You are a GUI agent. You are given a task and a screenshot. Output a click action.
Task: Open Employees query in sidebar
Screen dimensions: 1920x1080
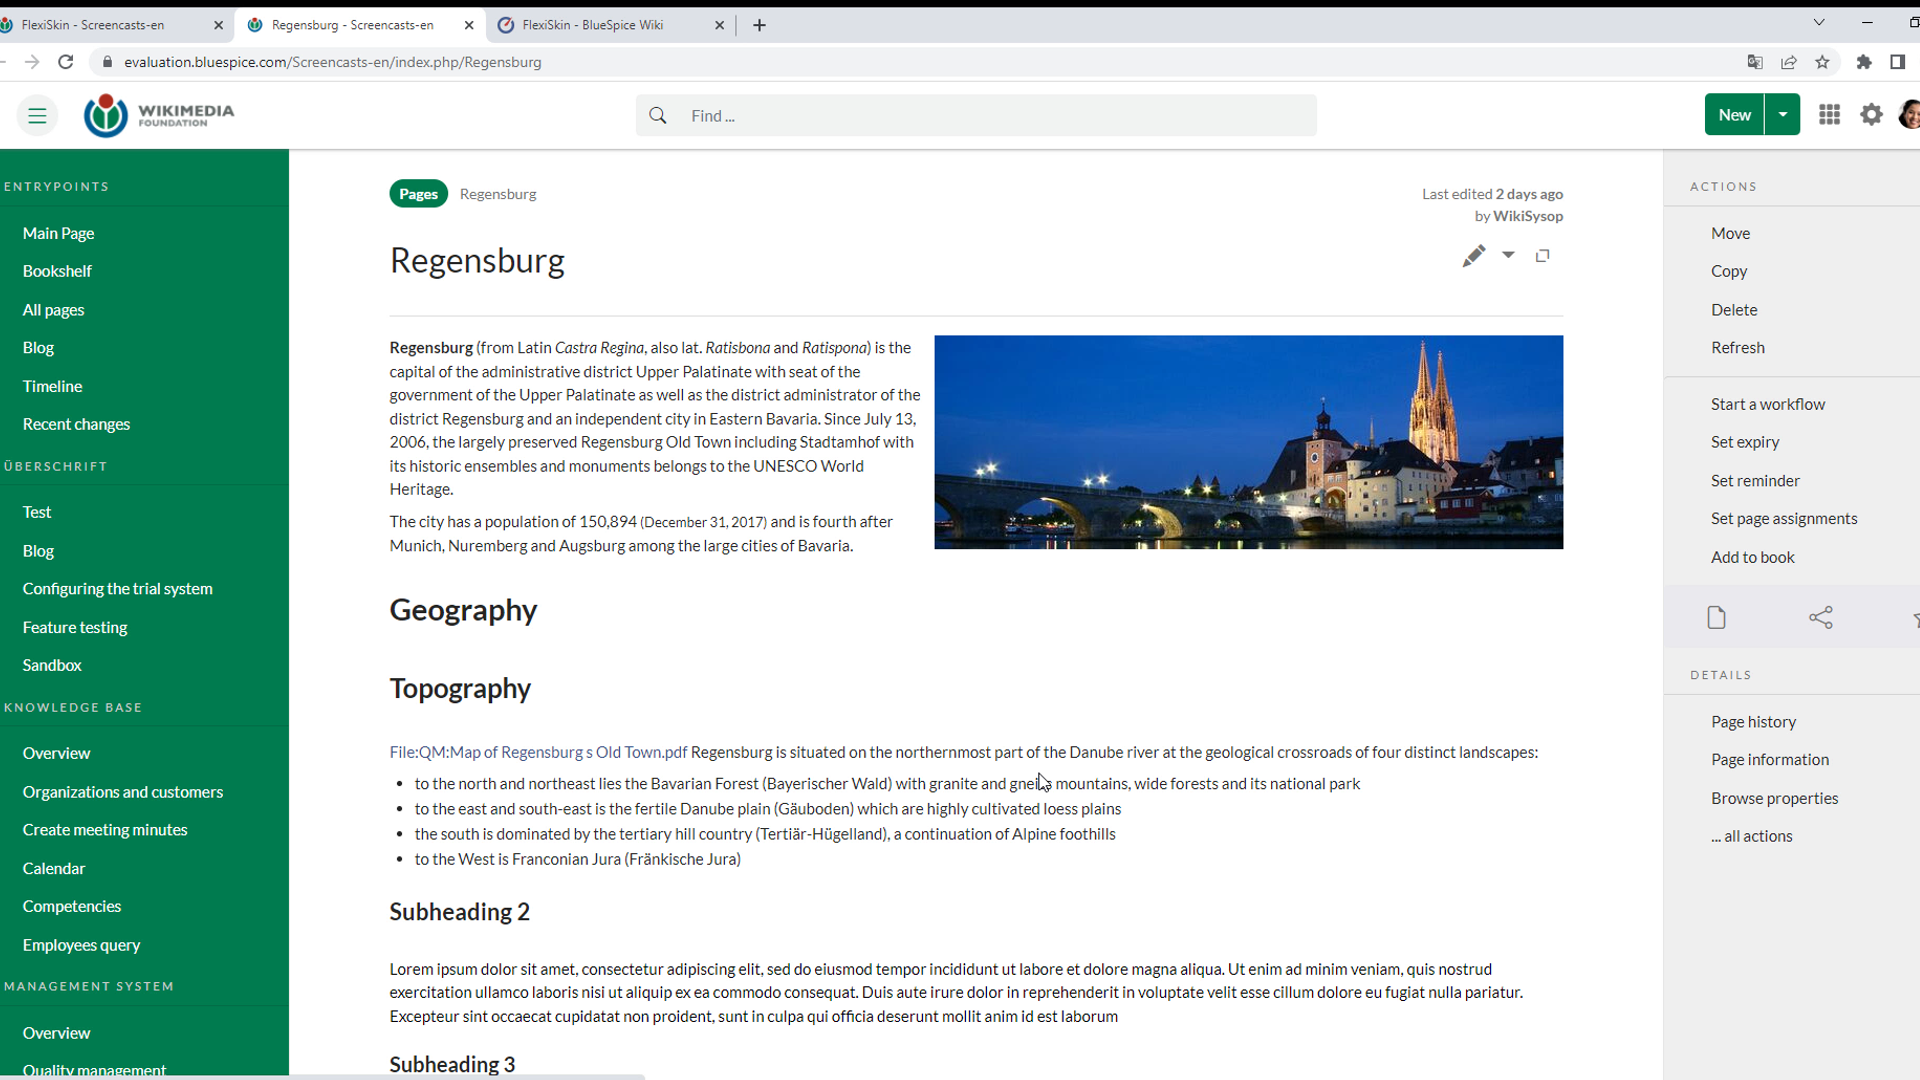(81, 945)
